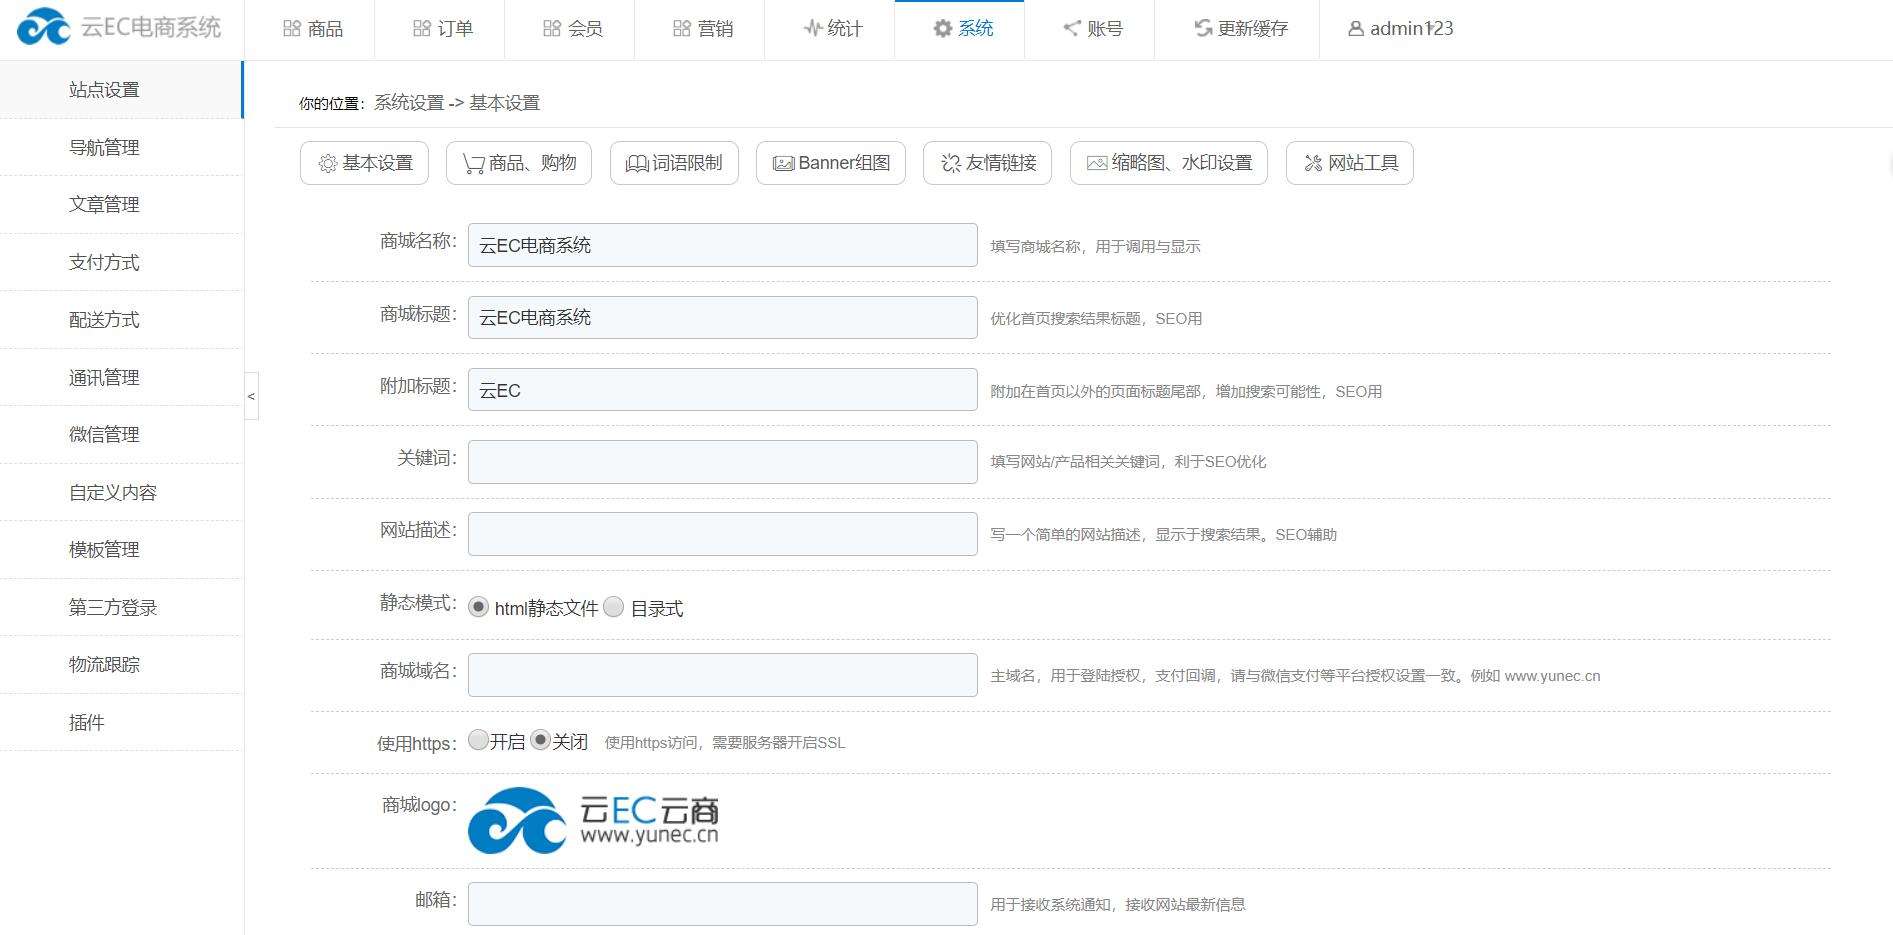Click the 营销 (Marketing) icon
The image size is (1893, 935).
pyautogui.click(x=682, y=29)
